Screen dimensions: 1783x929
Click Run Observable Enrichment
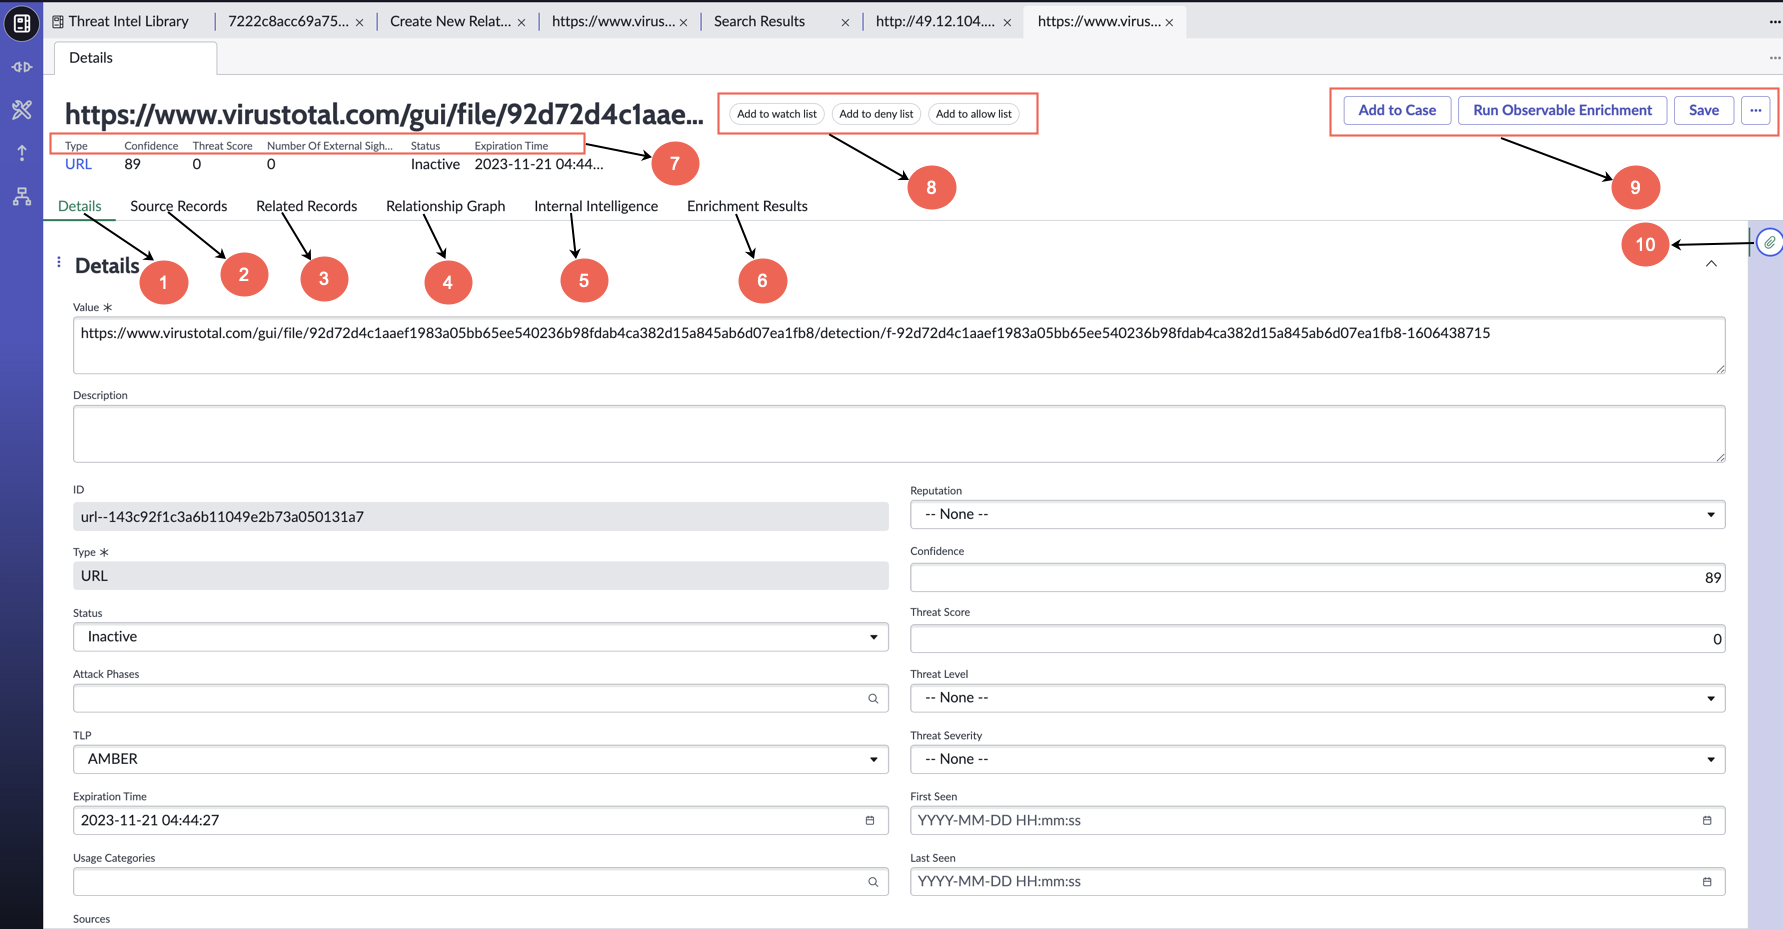(x=1562, y=110)
